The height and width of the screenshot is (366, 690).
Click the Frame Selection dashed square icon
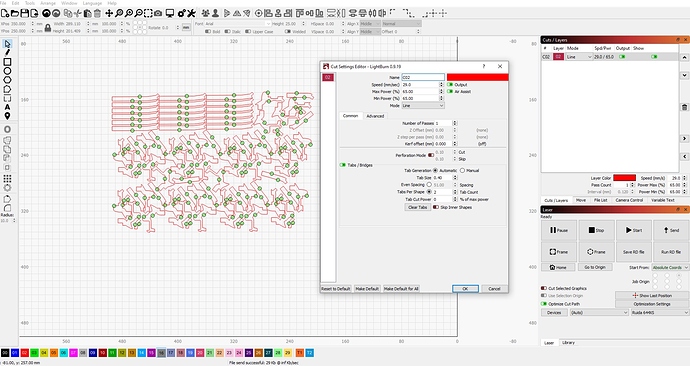coord(148,13)
